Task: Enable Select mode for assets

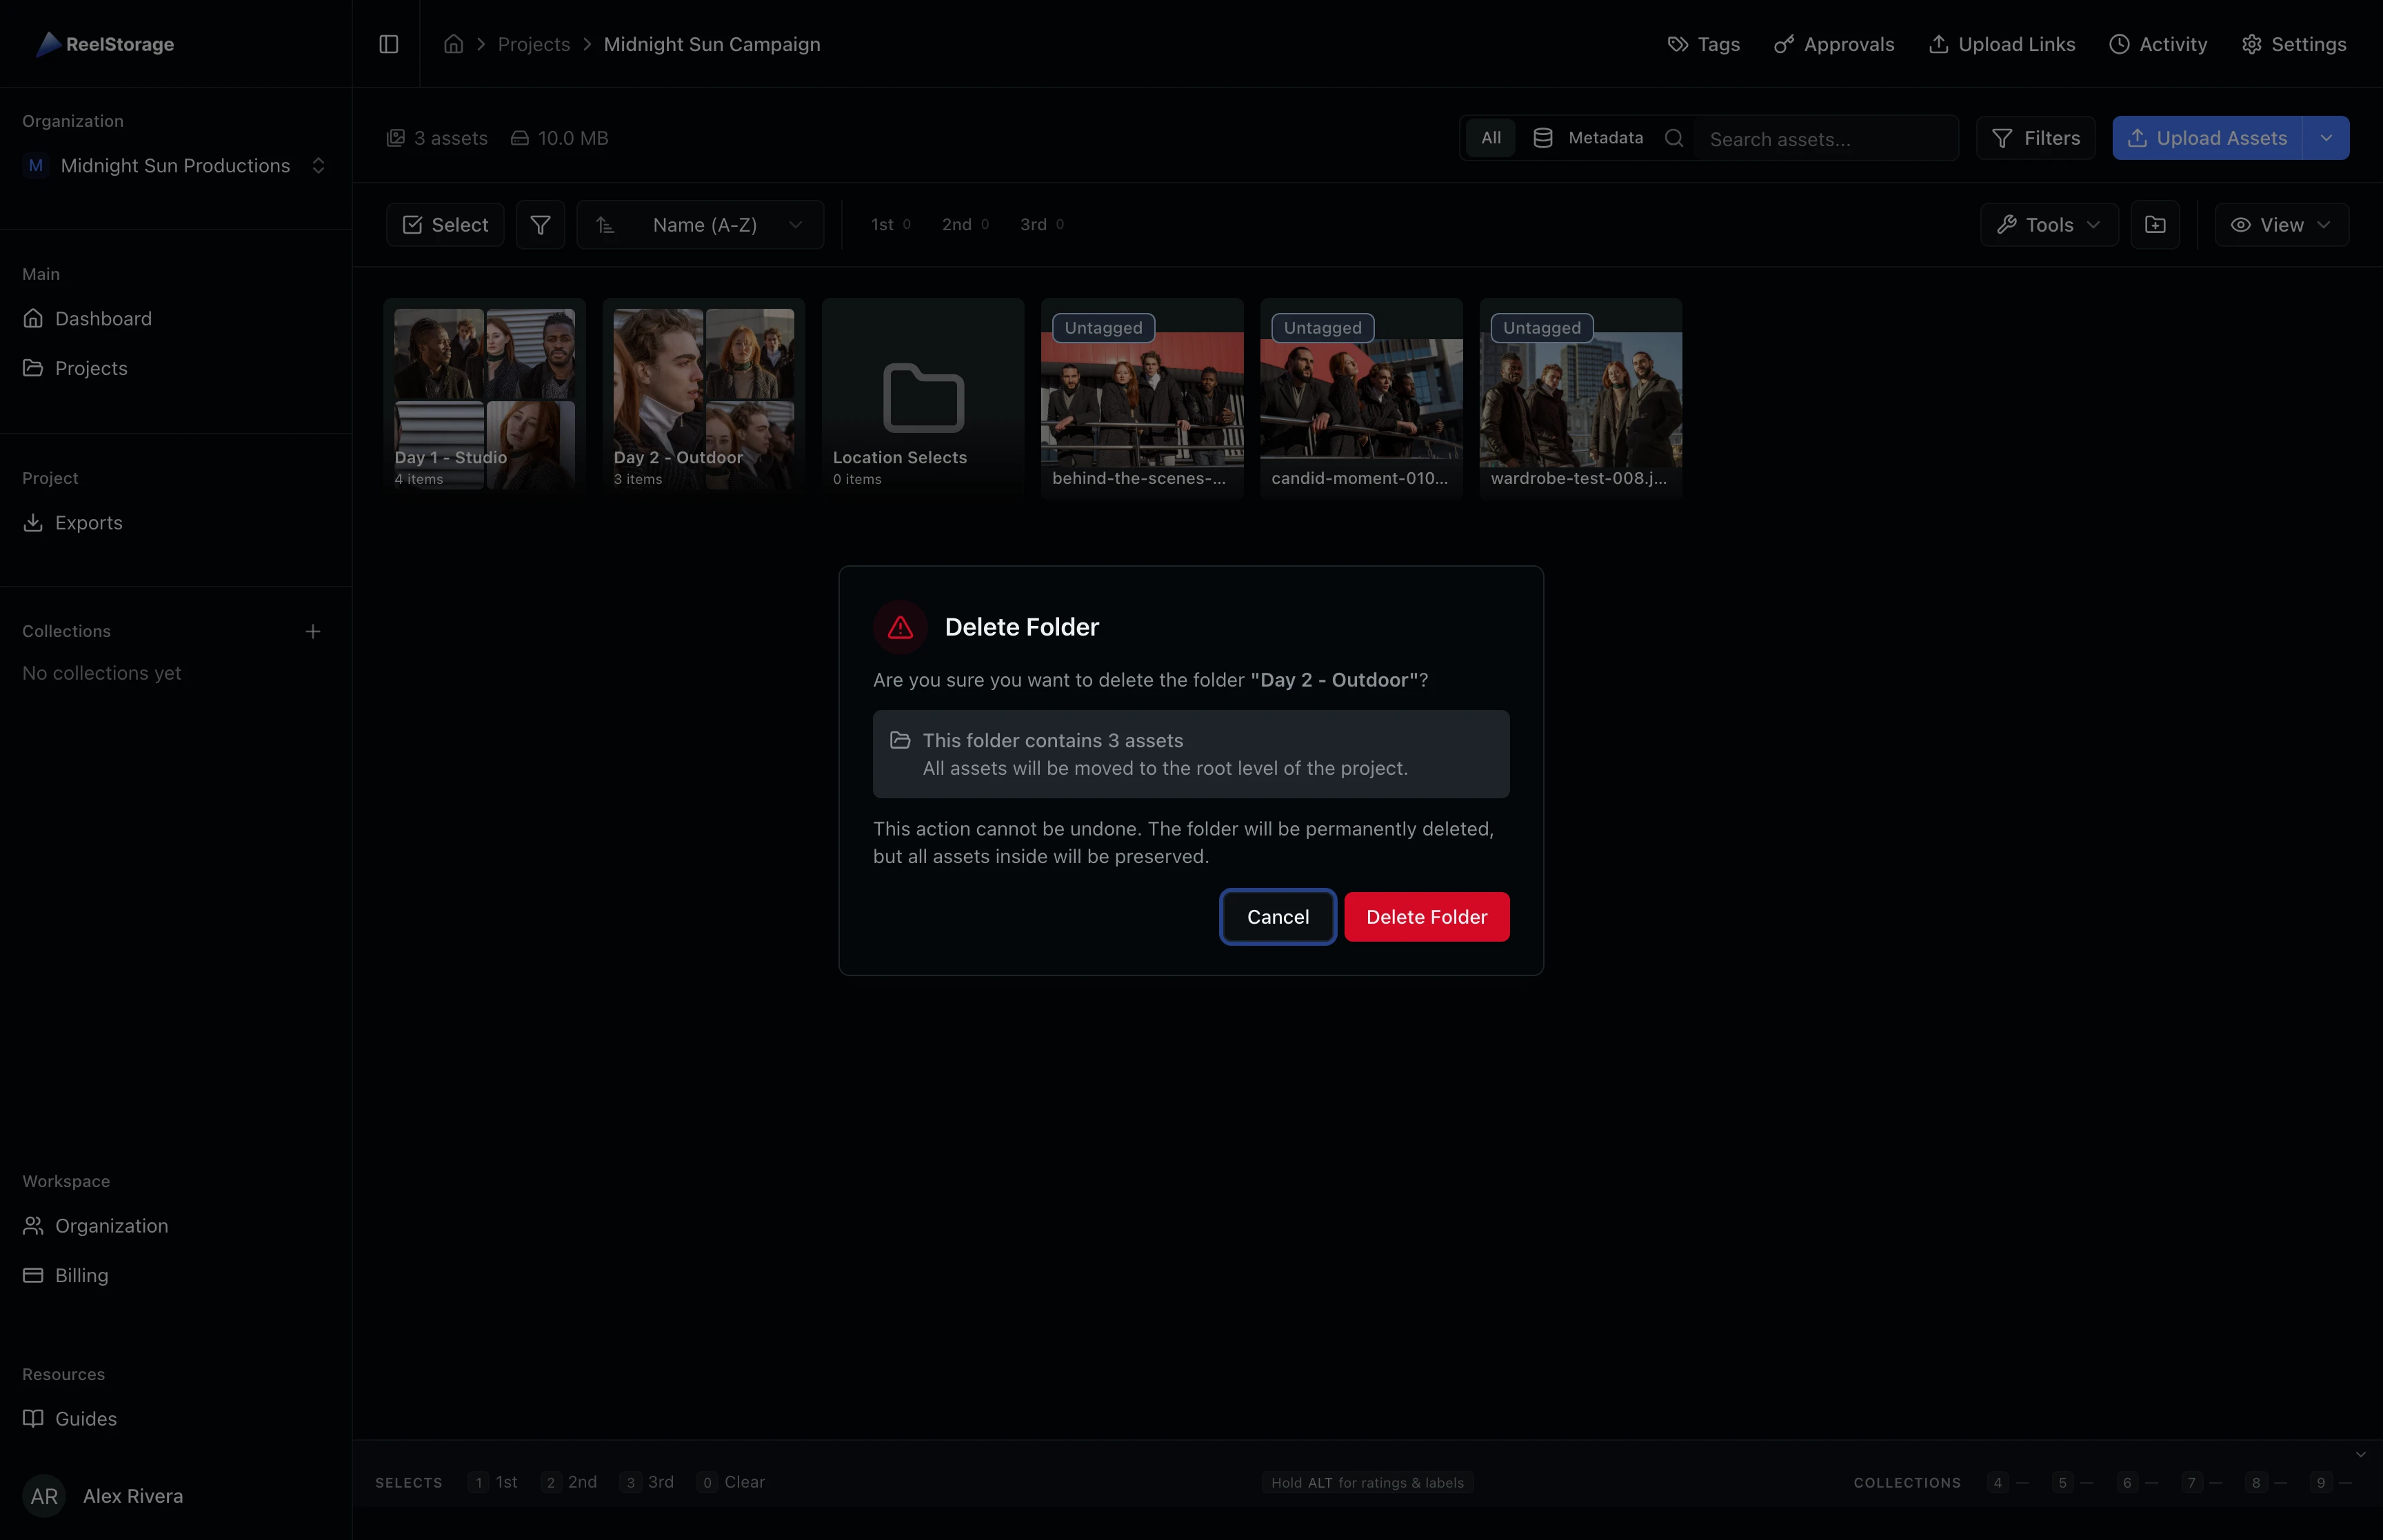Action: pos(444,224)
